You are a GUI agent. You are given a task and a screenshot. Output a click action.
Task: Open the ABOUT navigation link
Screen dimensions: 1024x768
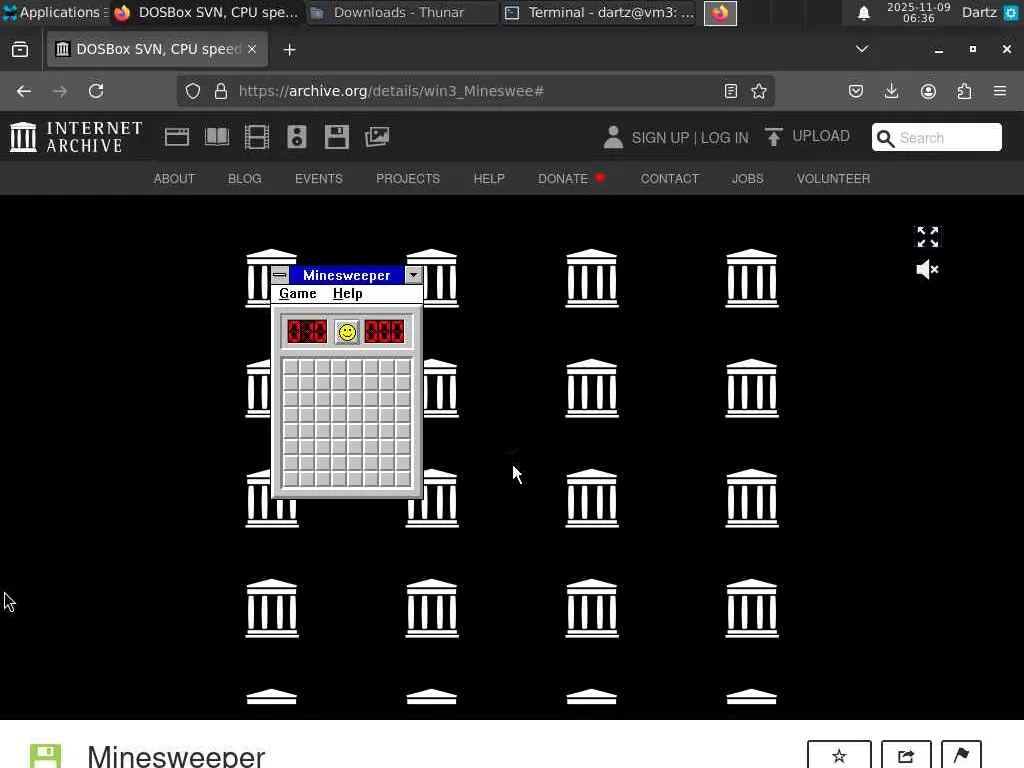(x=174, y=178)
